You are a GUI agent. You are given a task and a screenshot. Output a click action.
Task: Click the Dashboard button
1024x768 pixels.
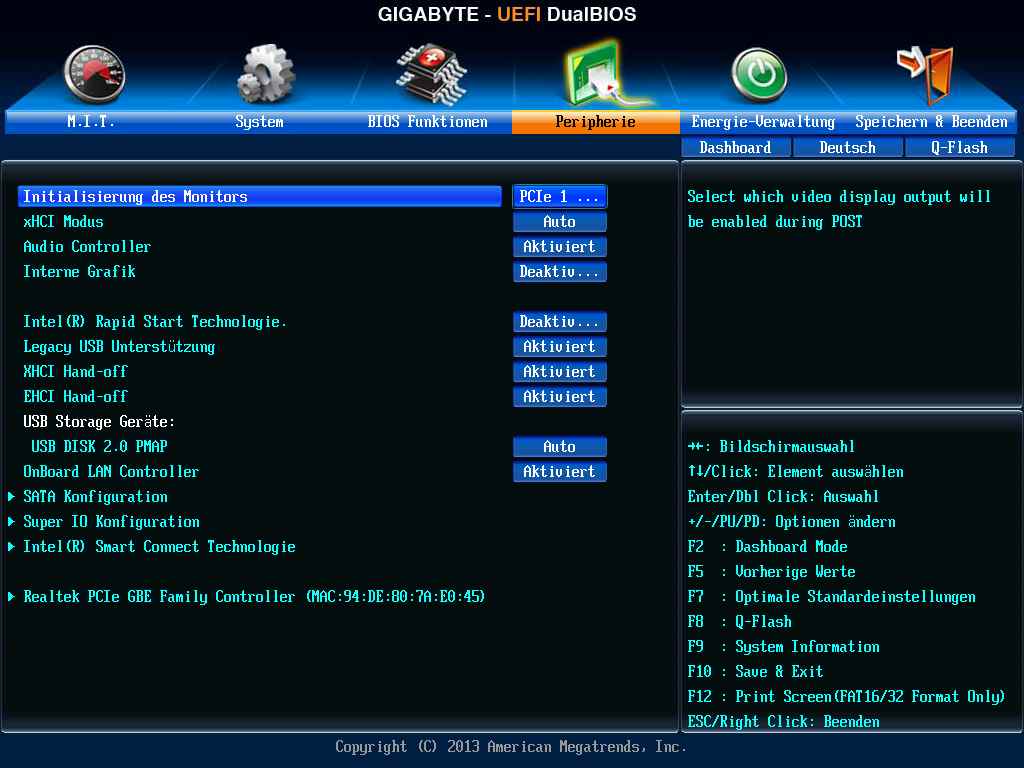coord(735,148)
